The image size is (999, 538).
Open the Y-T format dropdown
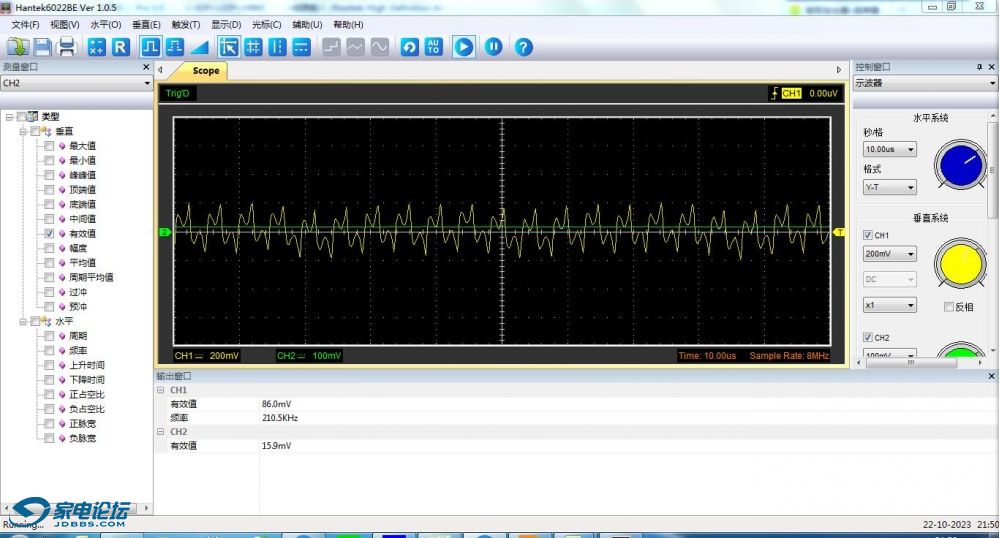889,187
